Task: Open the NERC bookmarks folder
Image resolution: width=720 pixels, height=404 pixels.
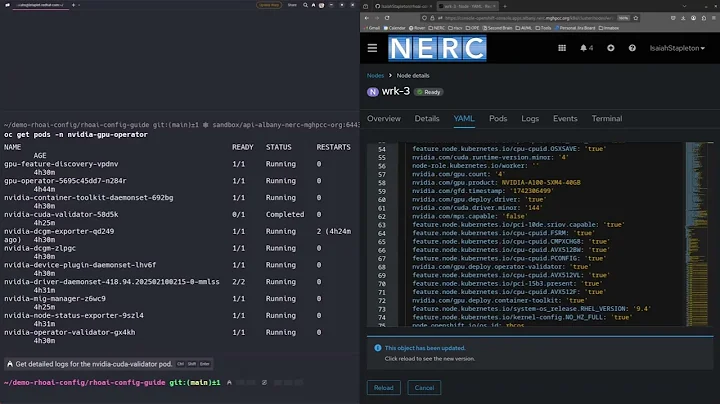Action: (437, 28)
